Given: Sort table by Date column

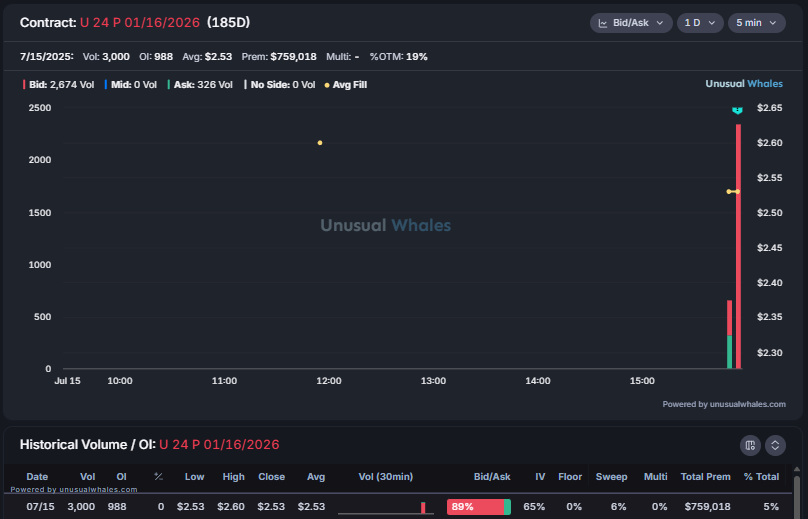Looking at the screenshot, I should click(x=37, y=477).
